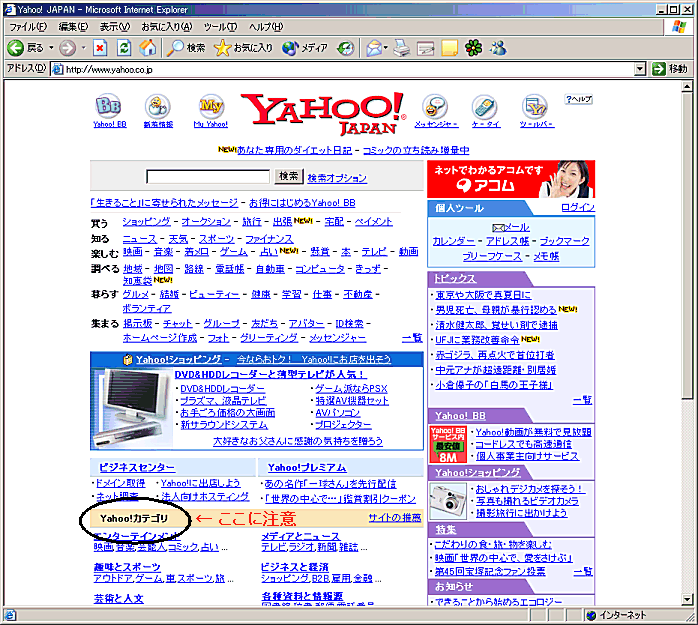Click the green flower ICQ toolbar icon

[x=473, y=48]
